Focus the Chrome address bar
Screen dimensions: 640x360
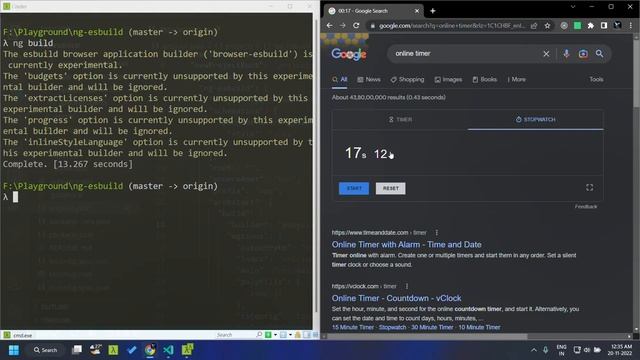(x=452, y=26)
